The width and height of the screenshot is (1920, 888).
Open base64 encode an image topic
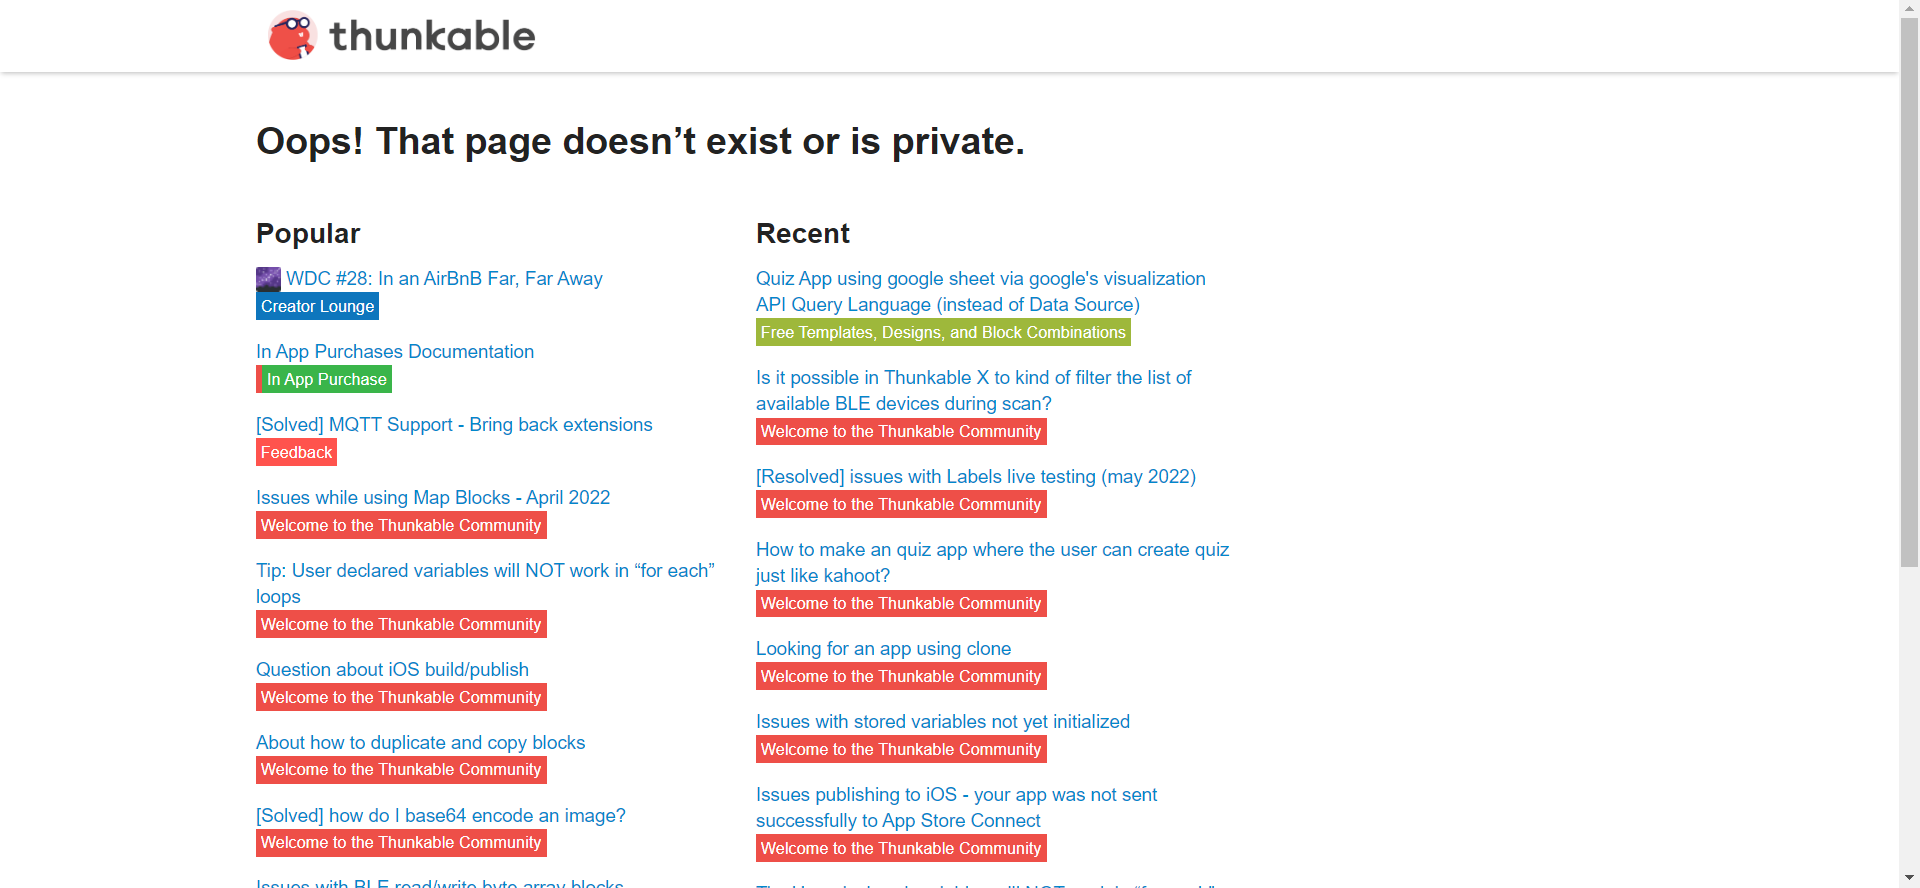[441, 816]
